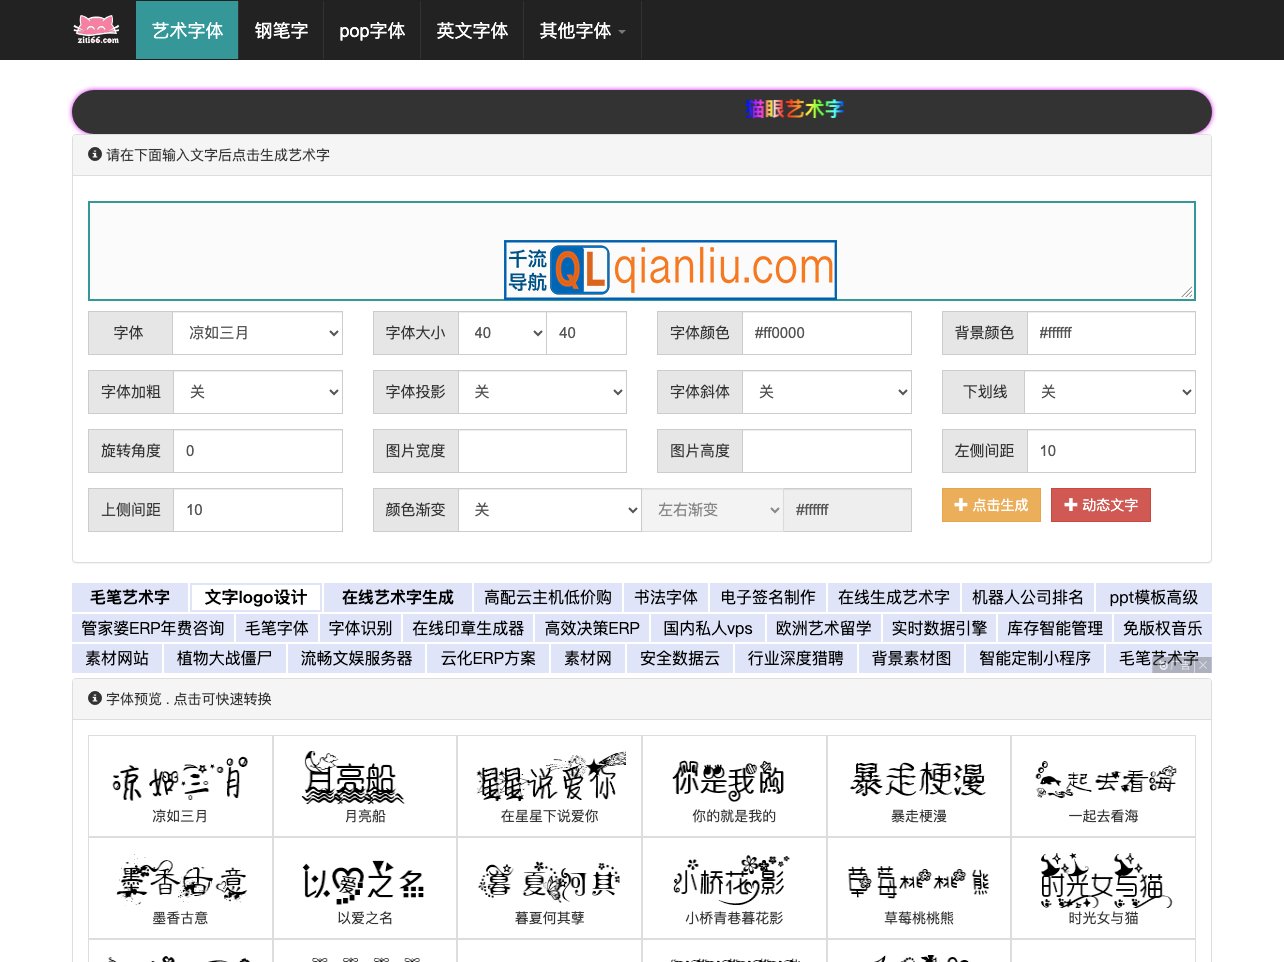
Task: Click the ziti66 cat logo
Action: pyautogui.click(x=96, y=29)
